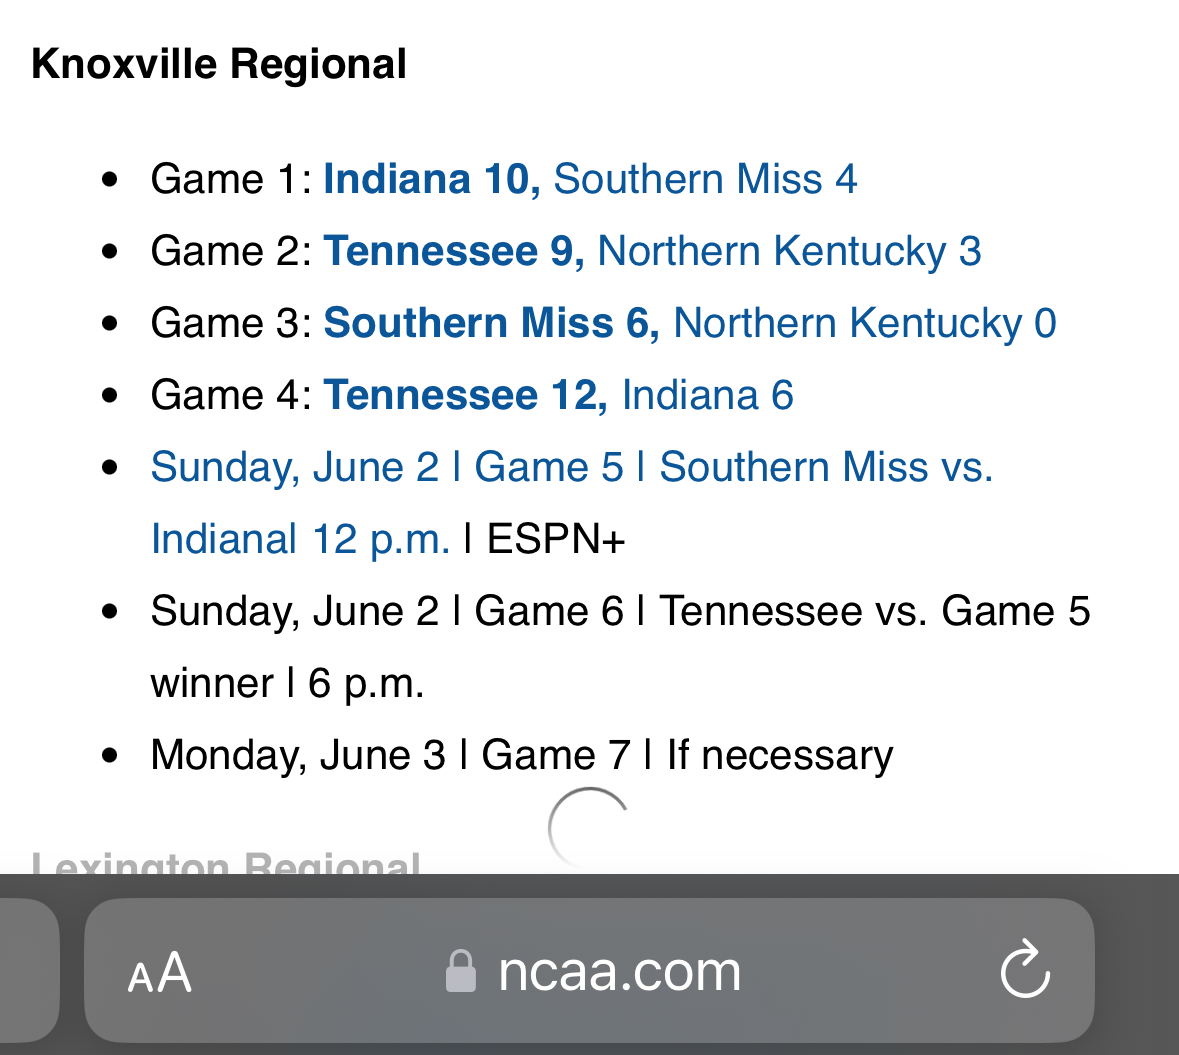Screen dimensions: 1179x1055
Task: Switch to the adjacent tab at left edge
Action: [28, 971]
